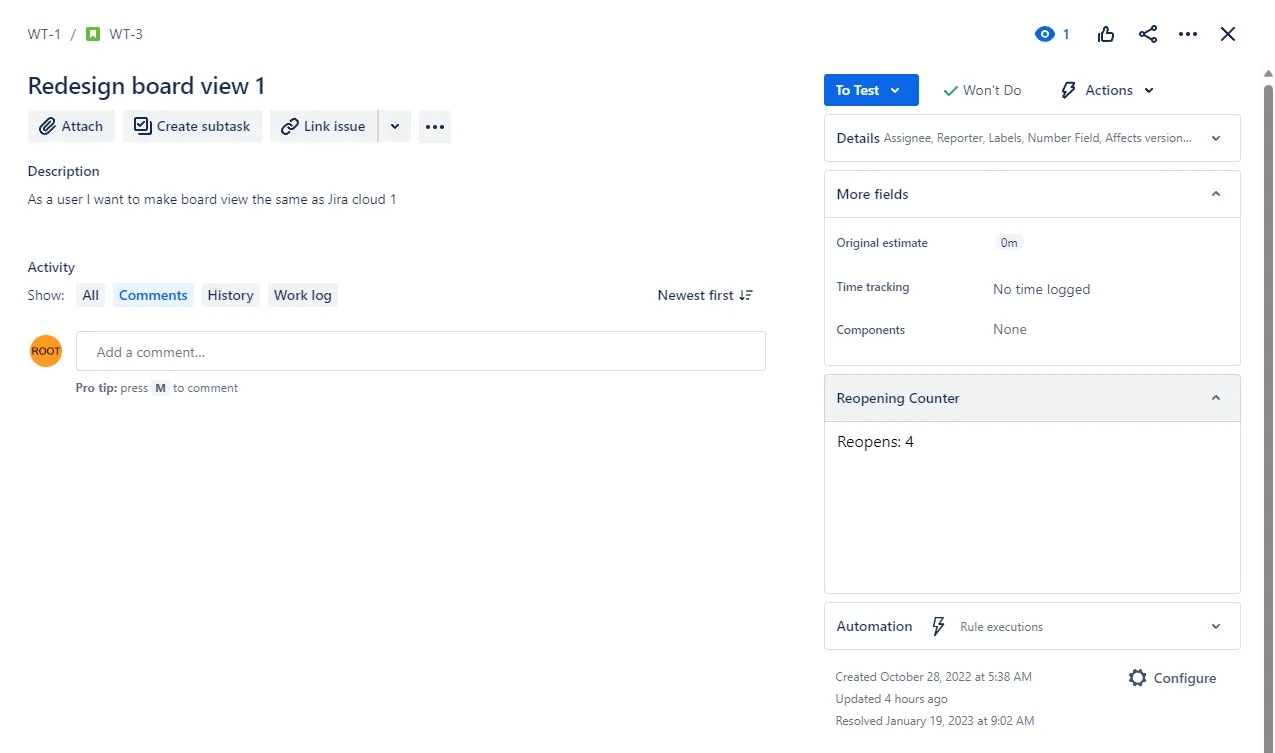
Task: Expand the Automation panel
Action: (1032, 626)
